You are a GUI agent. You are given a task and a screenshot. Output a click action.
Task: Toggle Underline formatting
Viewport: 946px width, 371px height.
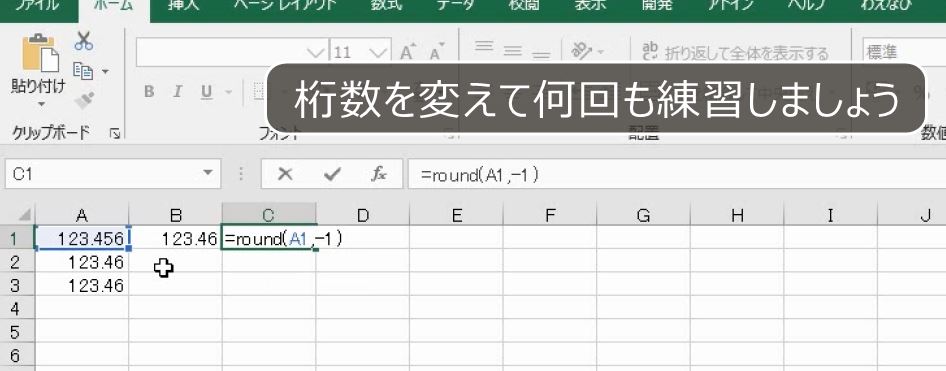[x=206, y=92]
